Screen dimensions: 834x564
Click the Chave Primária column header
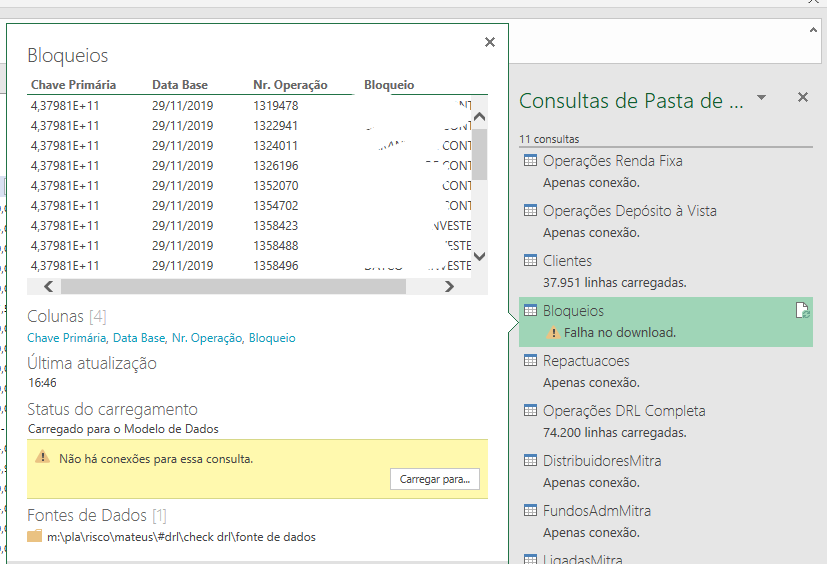73,85
